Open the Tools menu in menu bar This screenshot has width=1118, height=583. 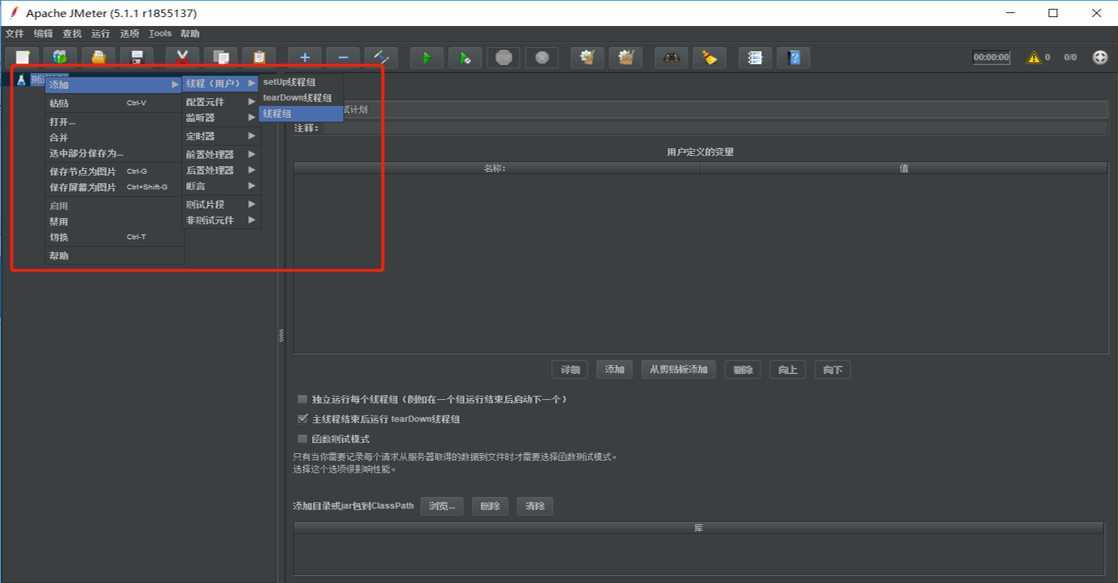coord(160,33)
